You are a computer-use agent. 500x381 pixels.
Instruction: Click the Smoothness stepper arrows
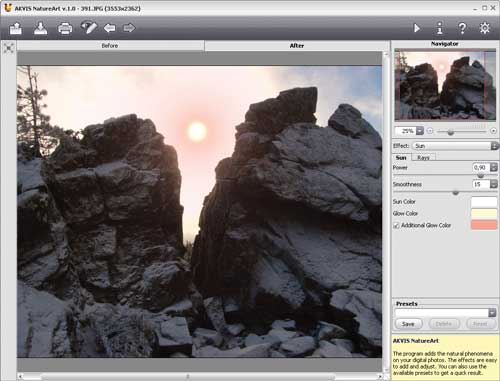coord(494,184)
